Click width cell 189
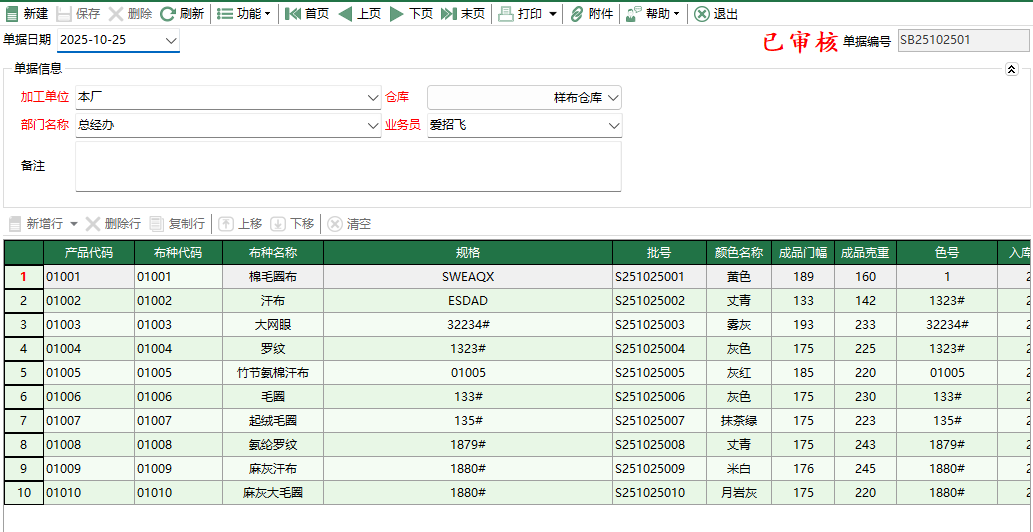This screenshot has height=532, width=1033. tap(803, 277)
